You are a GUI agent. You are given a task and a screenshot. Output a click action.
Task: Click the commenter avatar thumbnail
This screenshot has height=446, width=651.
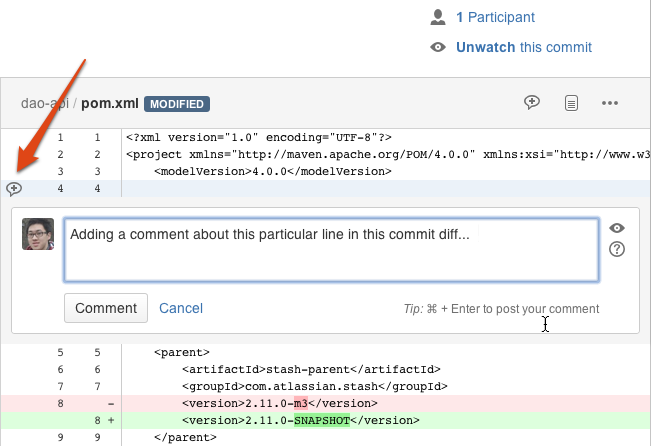38,234
